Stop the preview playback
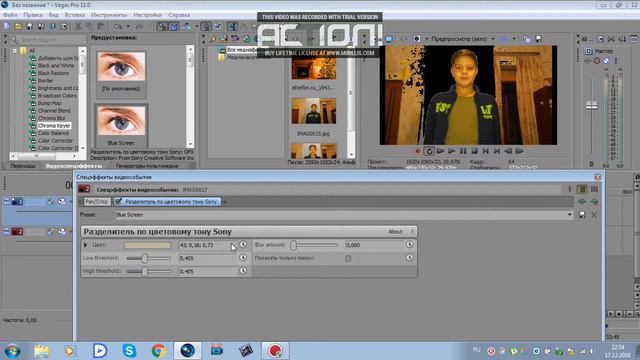Image resolution: width=640 pixels, height=360 pixels. point(474,151)
